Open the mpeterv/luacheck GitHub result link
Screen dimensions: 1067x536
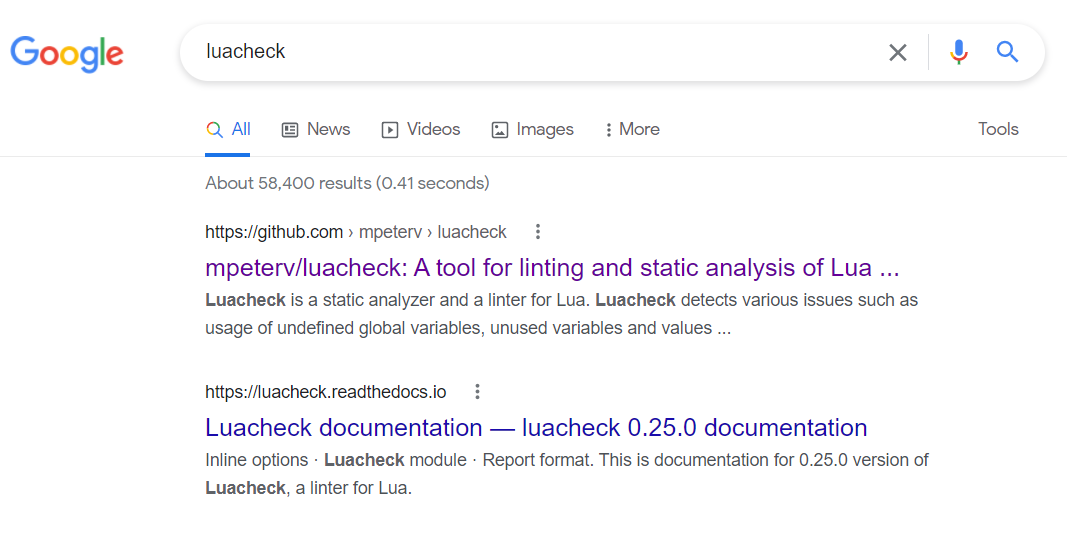tap(552, 268)
